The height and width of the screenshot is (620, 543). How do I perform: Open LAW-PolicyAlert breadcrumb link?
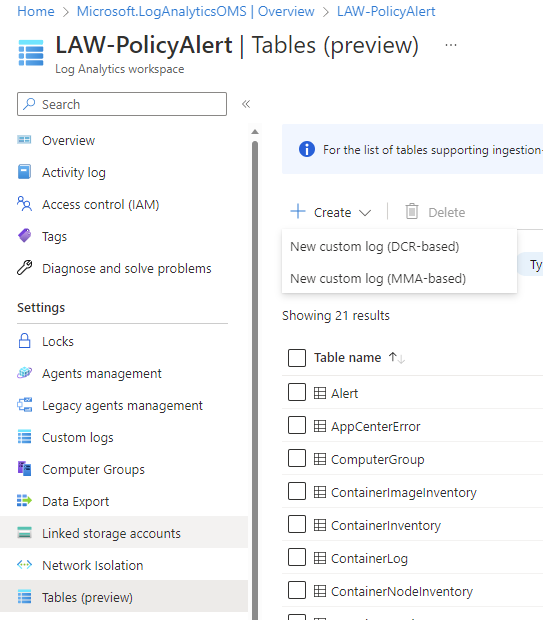click(386, 11)
